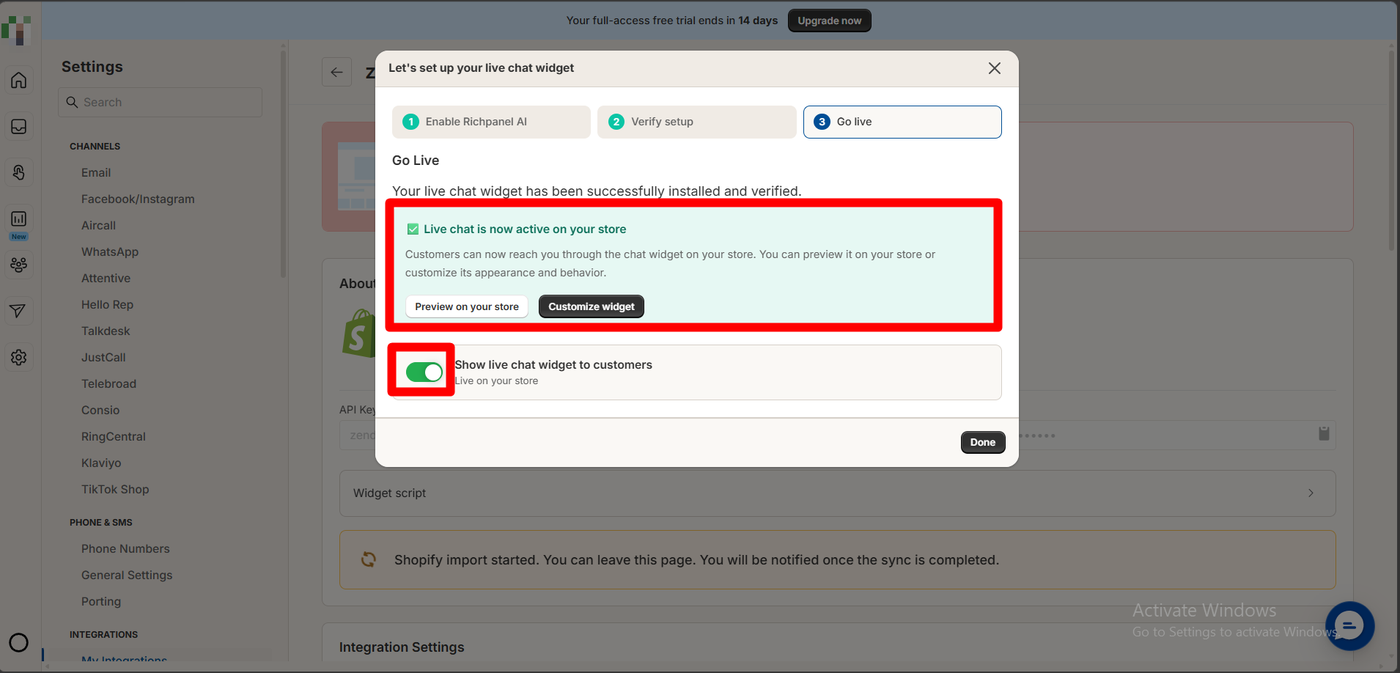Viewport: 1400px width, 673px height.
Task: Open Talkdesk channel settings
Action: click(x=106, y=331)
